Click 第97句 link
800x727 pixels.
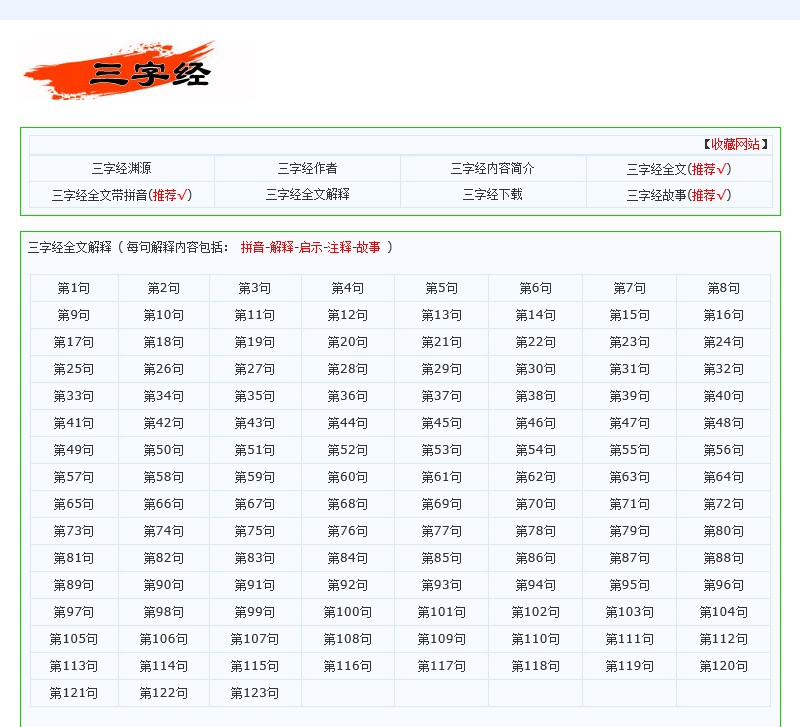[73, 613]
